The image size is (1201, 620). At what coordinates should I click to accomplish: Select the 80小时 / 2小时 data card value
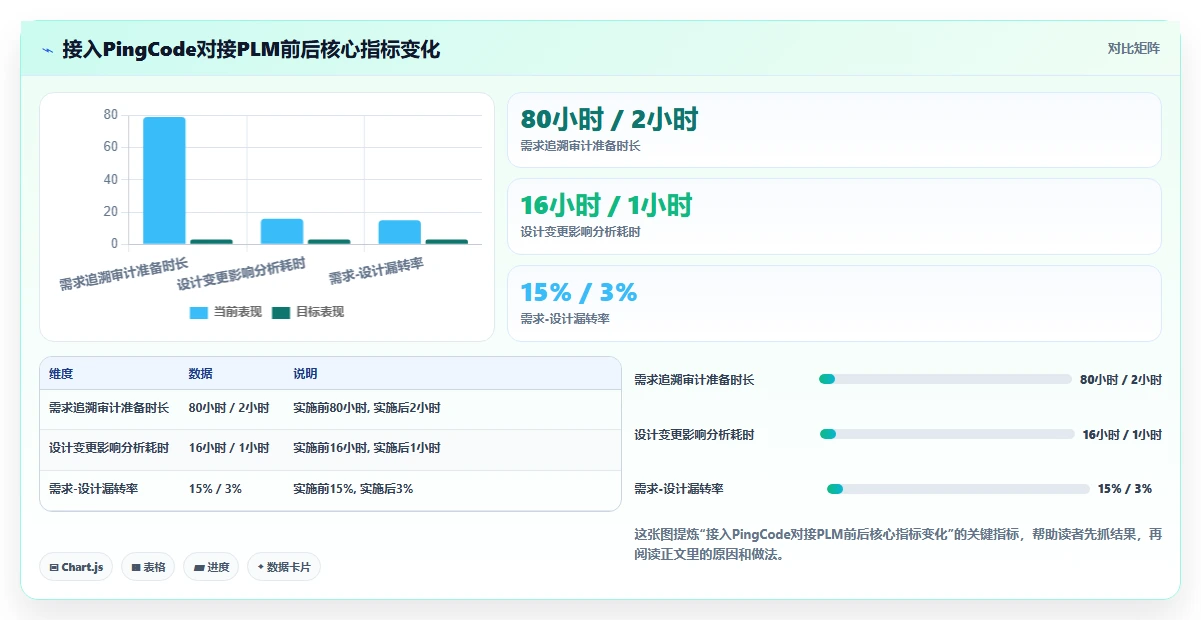pos(609,120)
